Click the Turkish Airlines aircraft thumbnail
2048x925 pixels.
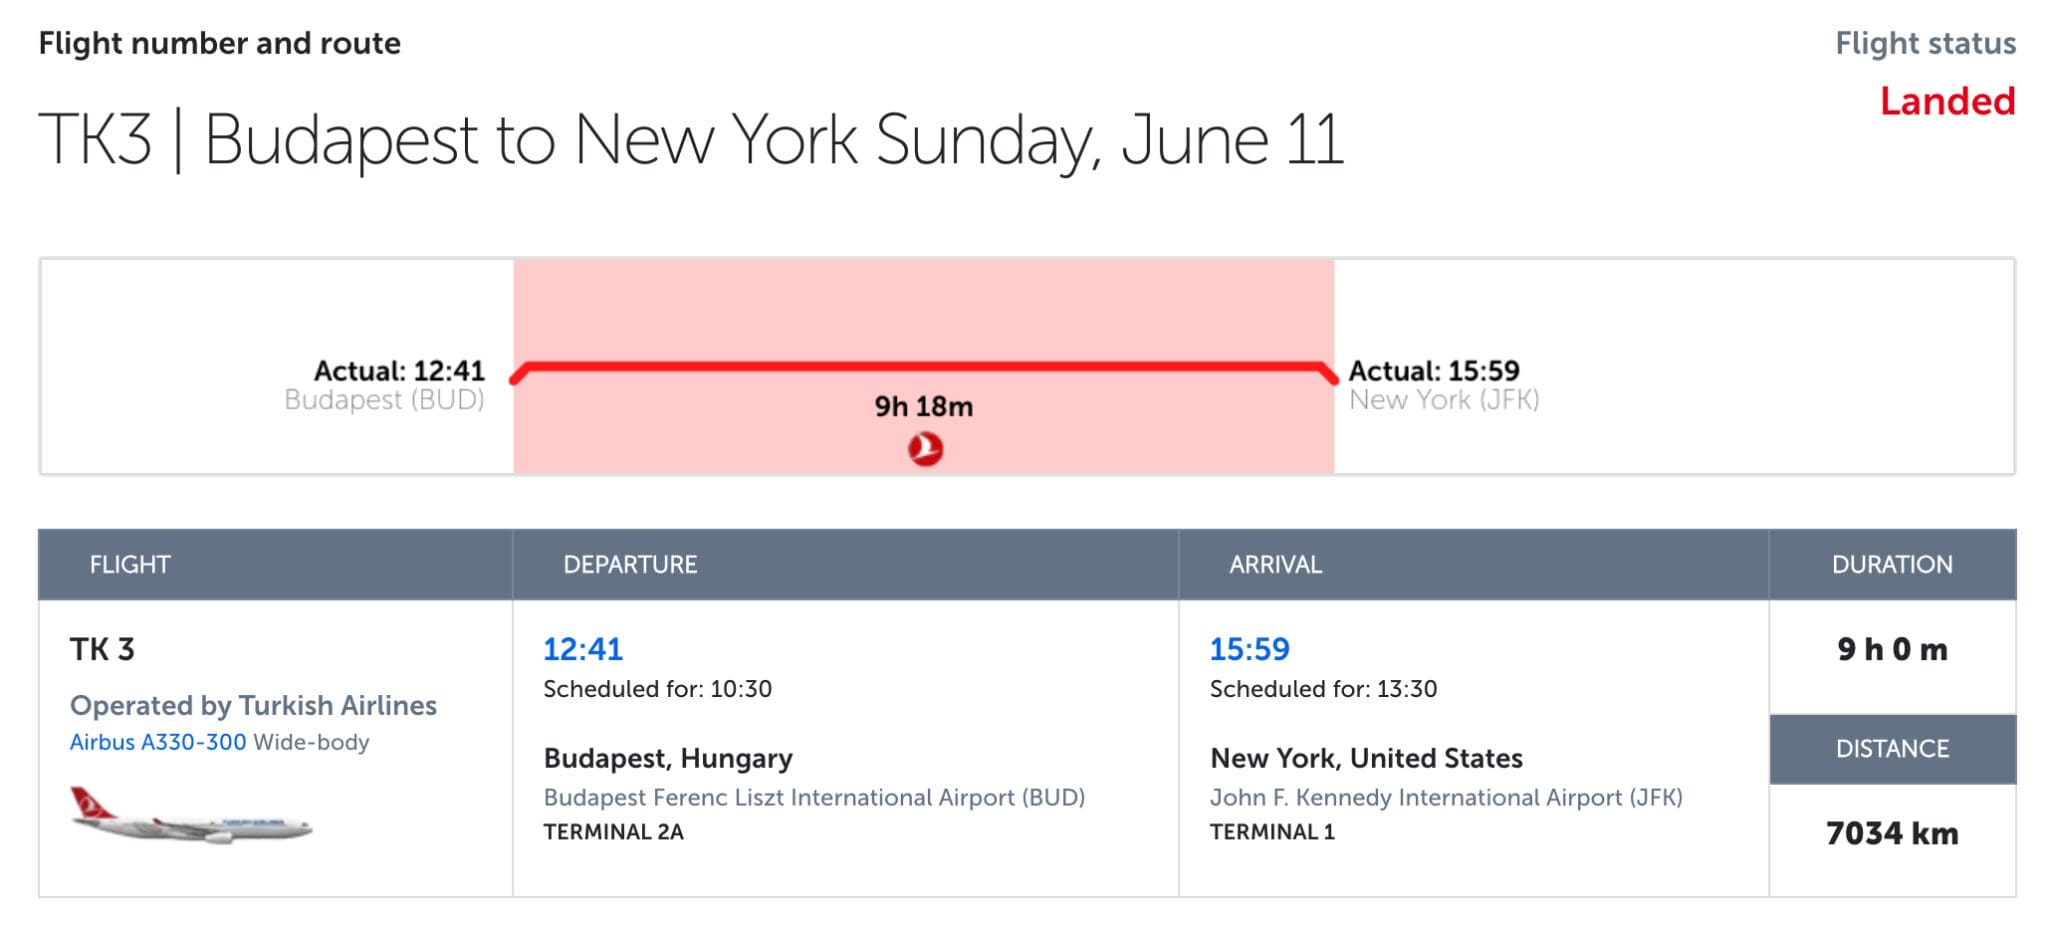(x=190, y=815)
